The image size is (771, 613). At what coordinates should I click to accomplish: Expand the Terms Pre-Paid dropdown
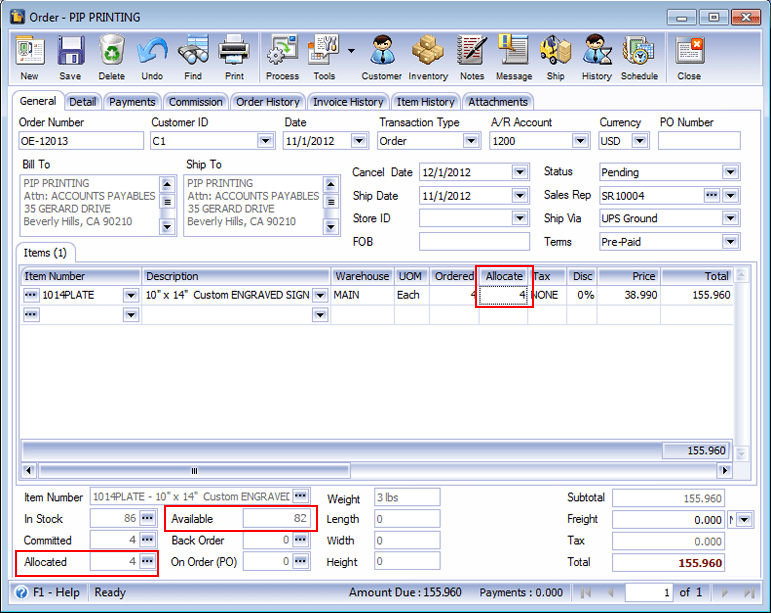tap(730, 241)
